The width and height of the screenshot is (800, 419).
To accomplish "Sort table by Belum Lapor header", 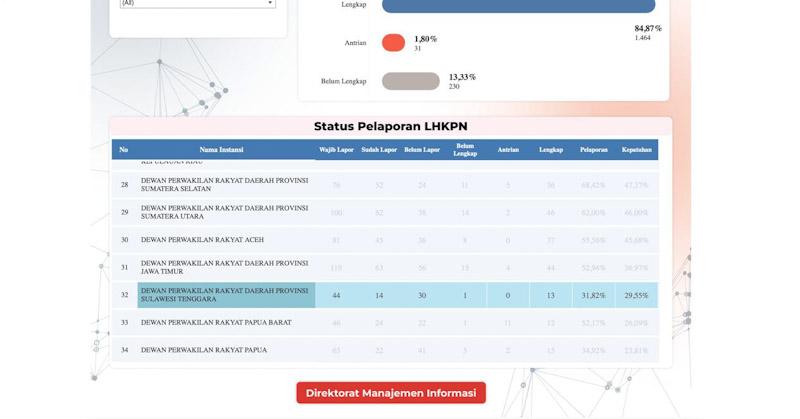I will point(422,150).
